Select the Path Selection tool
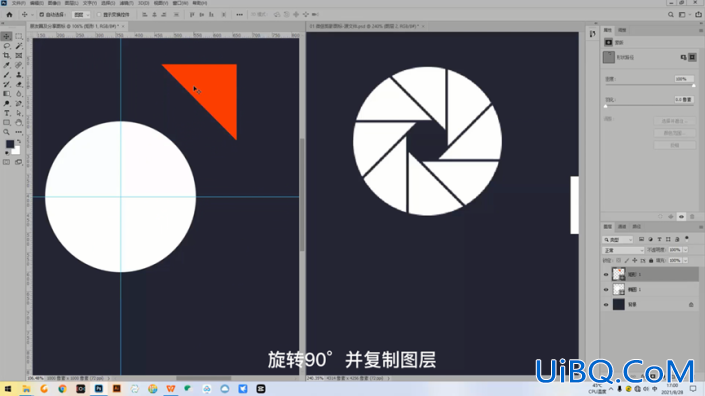 (x=18, y=113)
